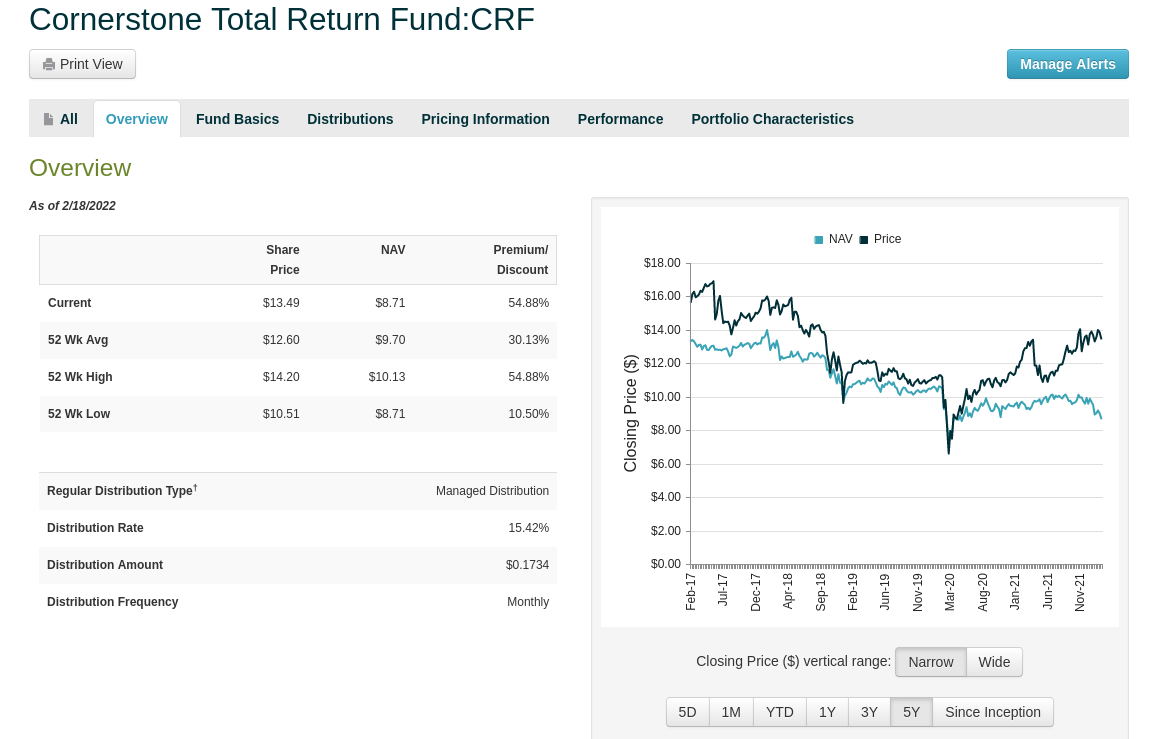1158x739 pixels.
Task: Click the dagger footnote after Regular Distribution Type
Action: [195, 486]
